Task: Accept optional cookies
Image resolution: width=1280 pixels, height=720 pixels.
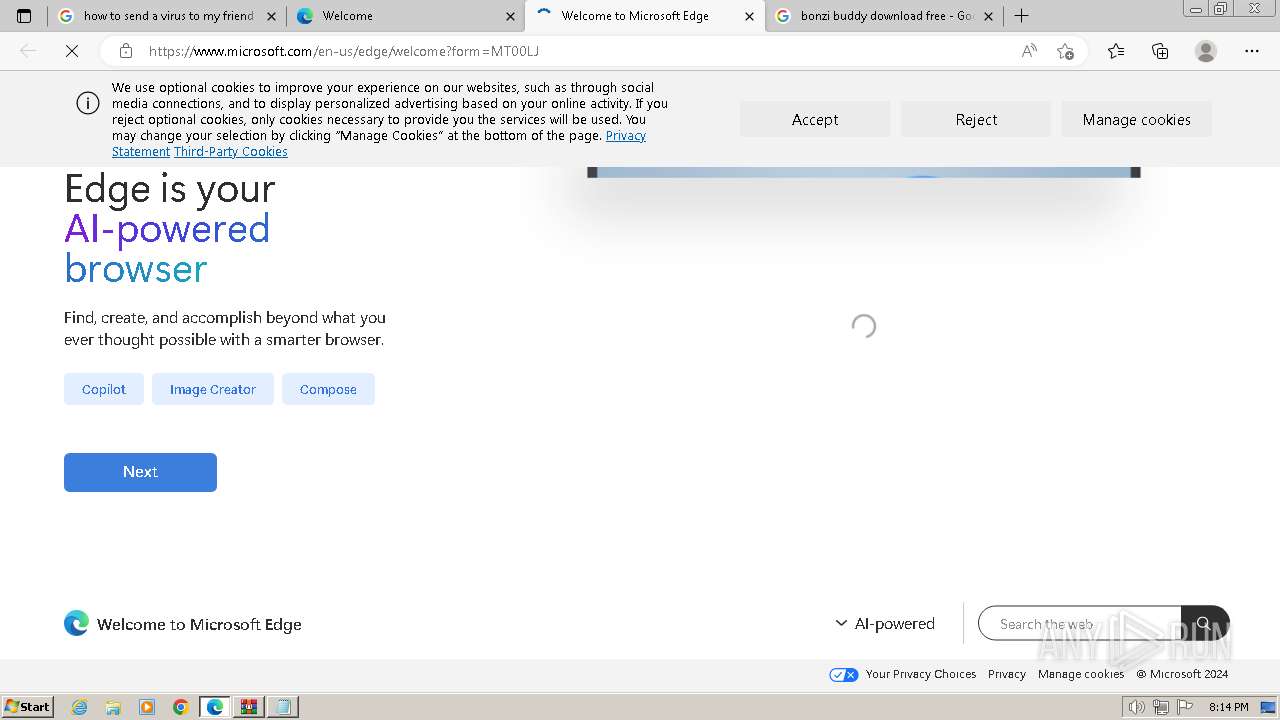Action: coord(815,119)
